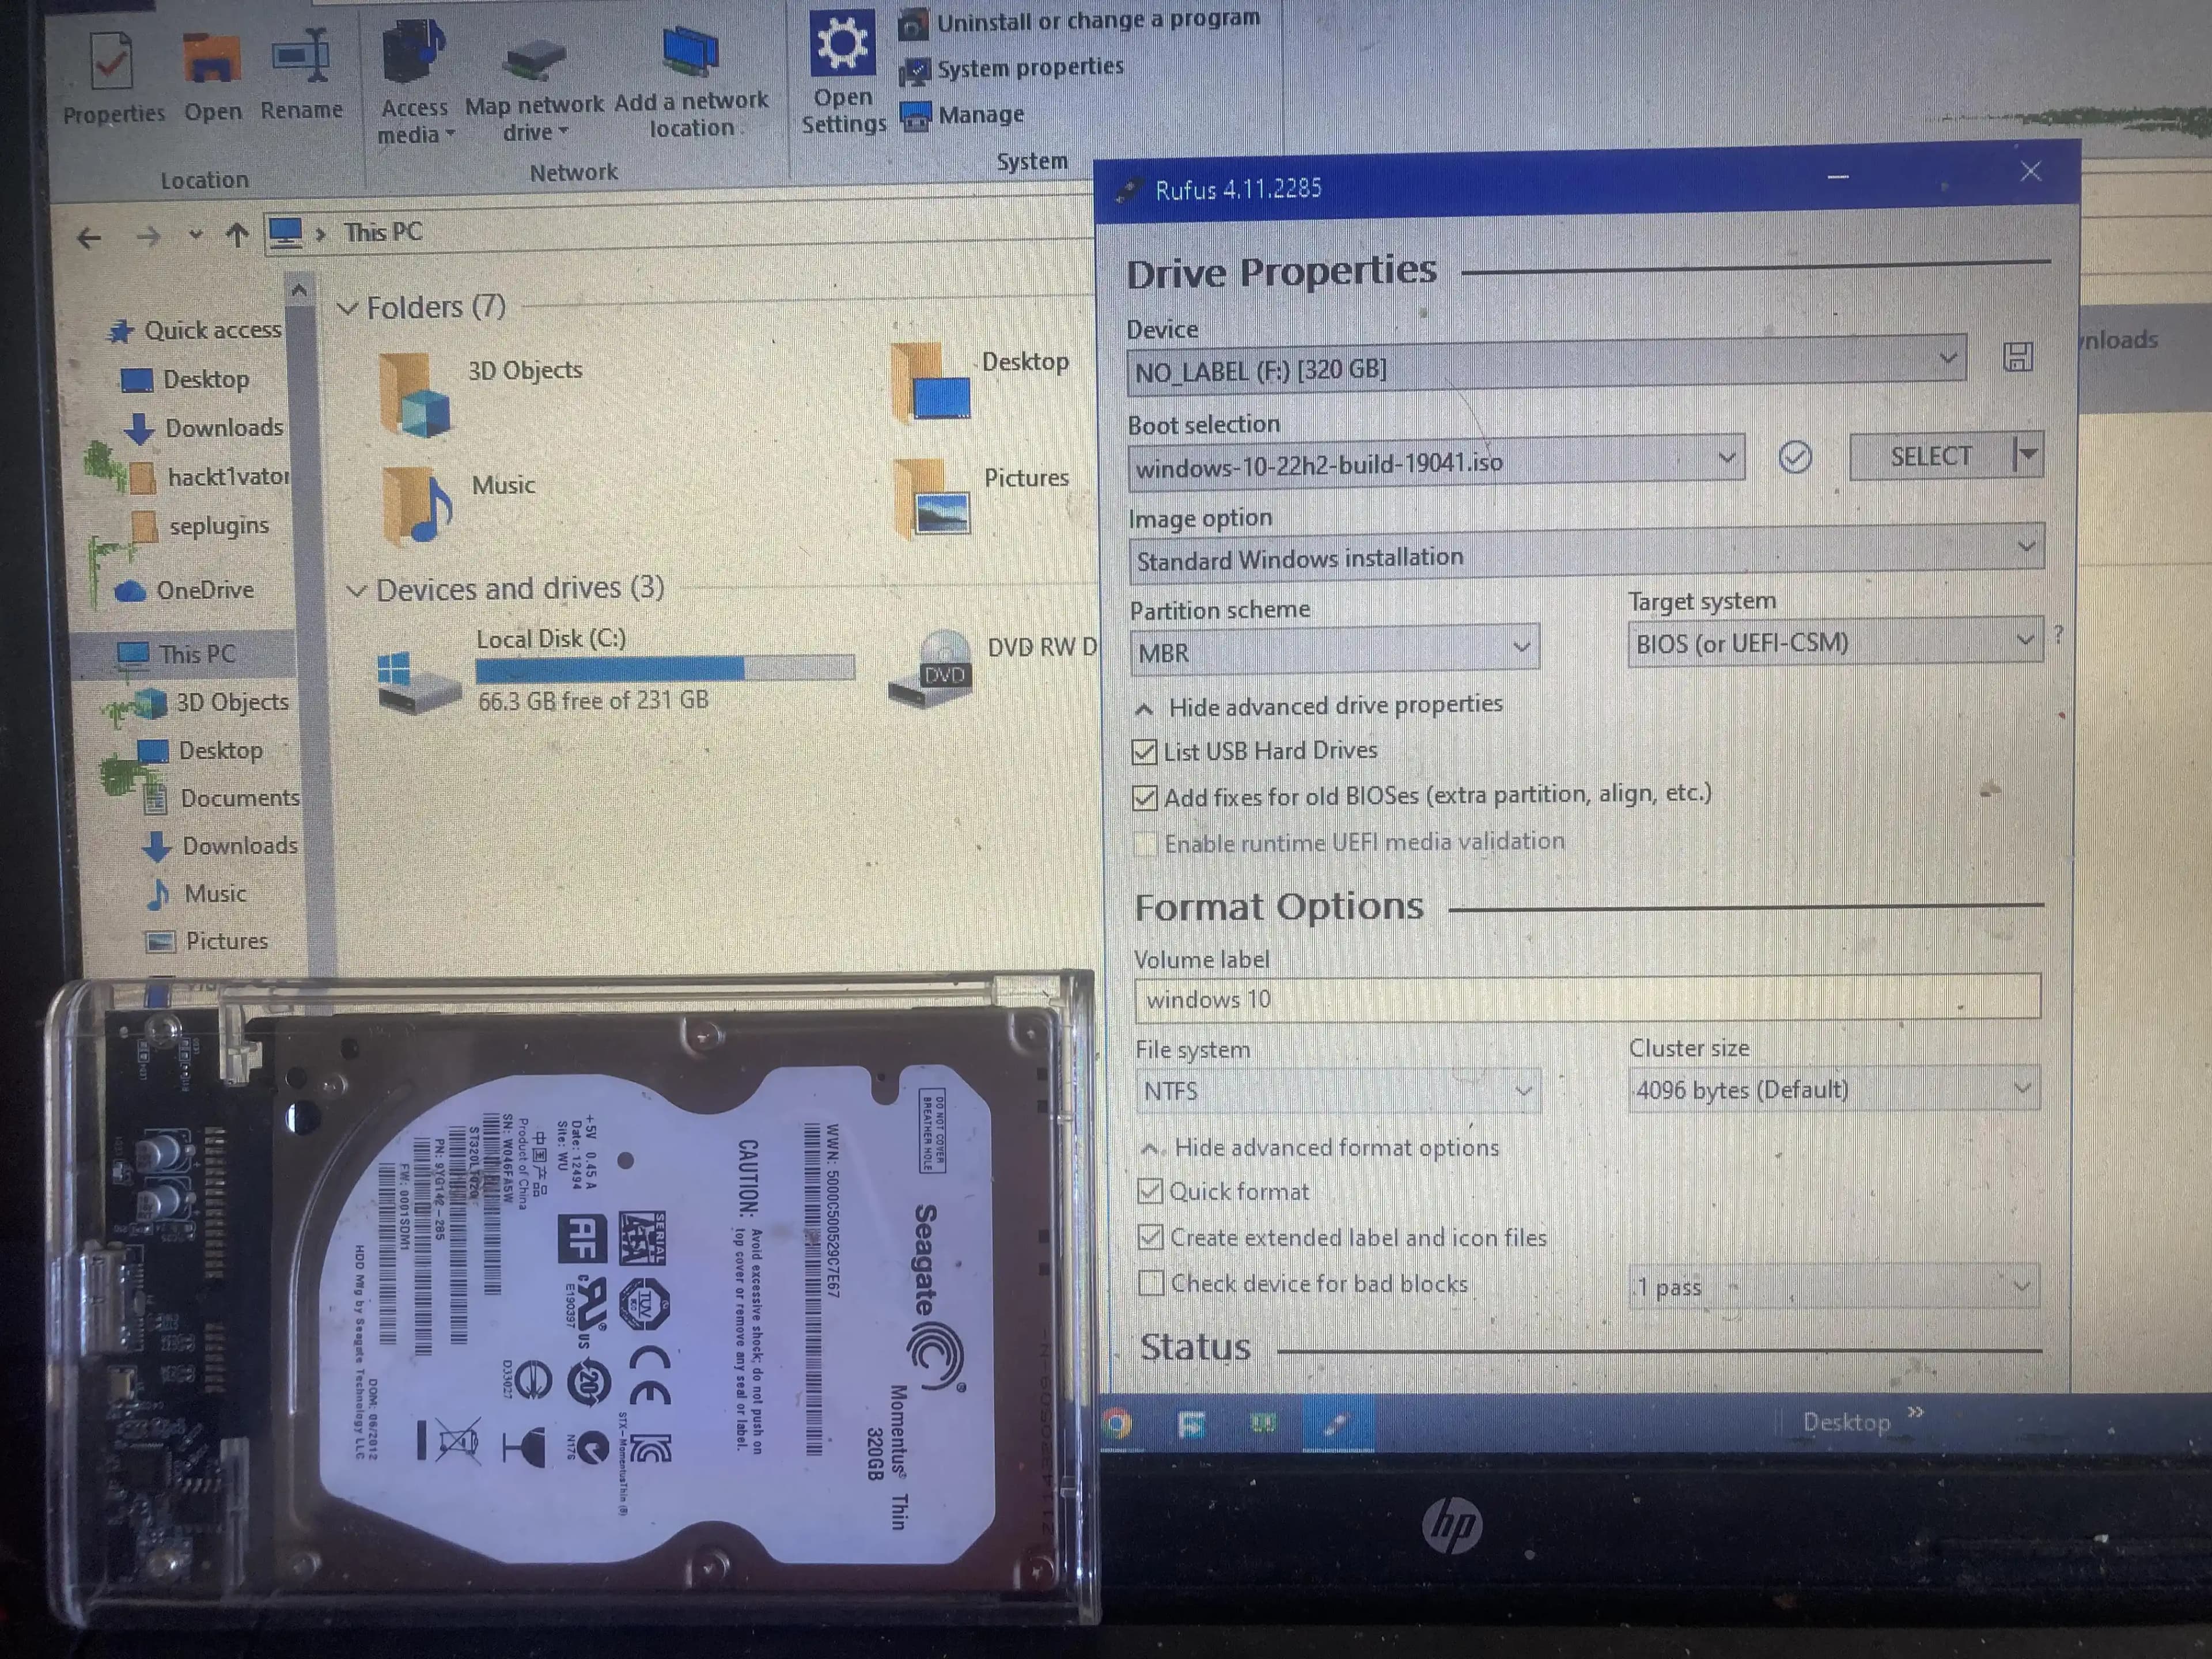Uncheck List USB Hard Drives
This screenshot has height=1659, width=2212.
(x=1146, y=752)
